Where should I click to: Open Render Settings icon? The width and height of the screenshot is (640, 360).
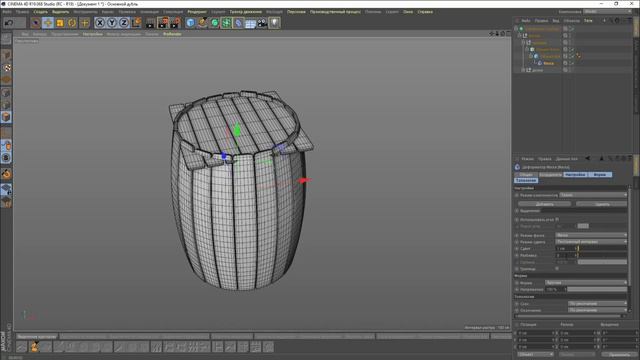coord(176,23)
